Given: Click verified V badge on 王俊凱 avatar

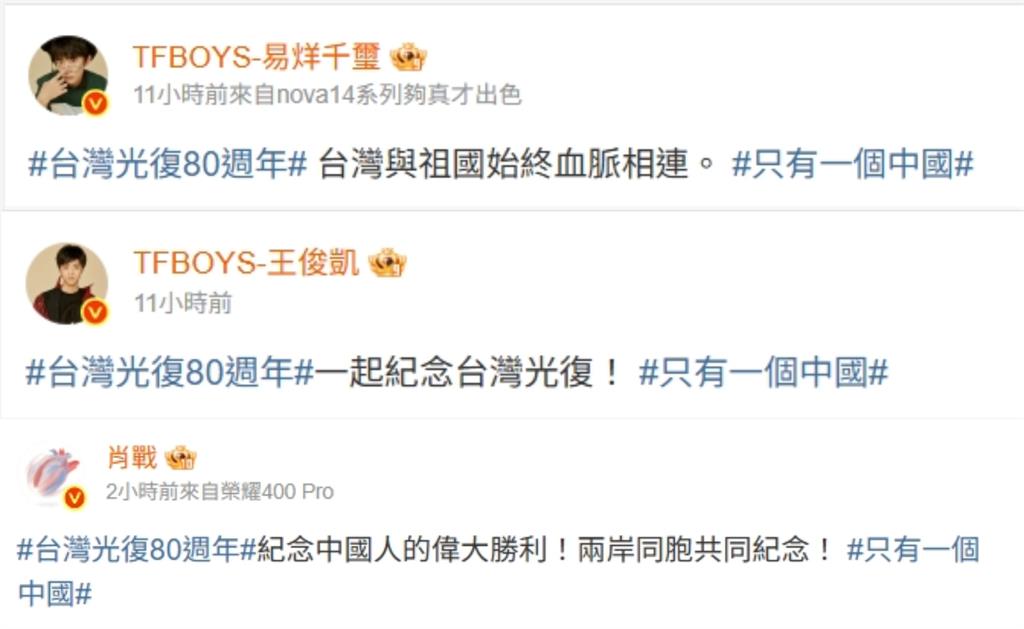Looking at the screenshot, I should point(95,312).
